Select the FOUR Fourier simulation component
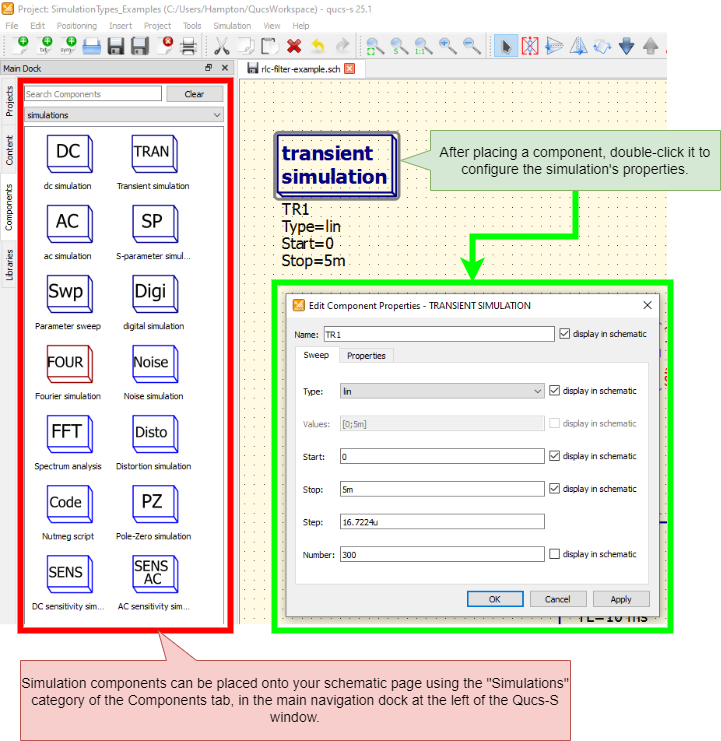 68,372
